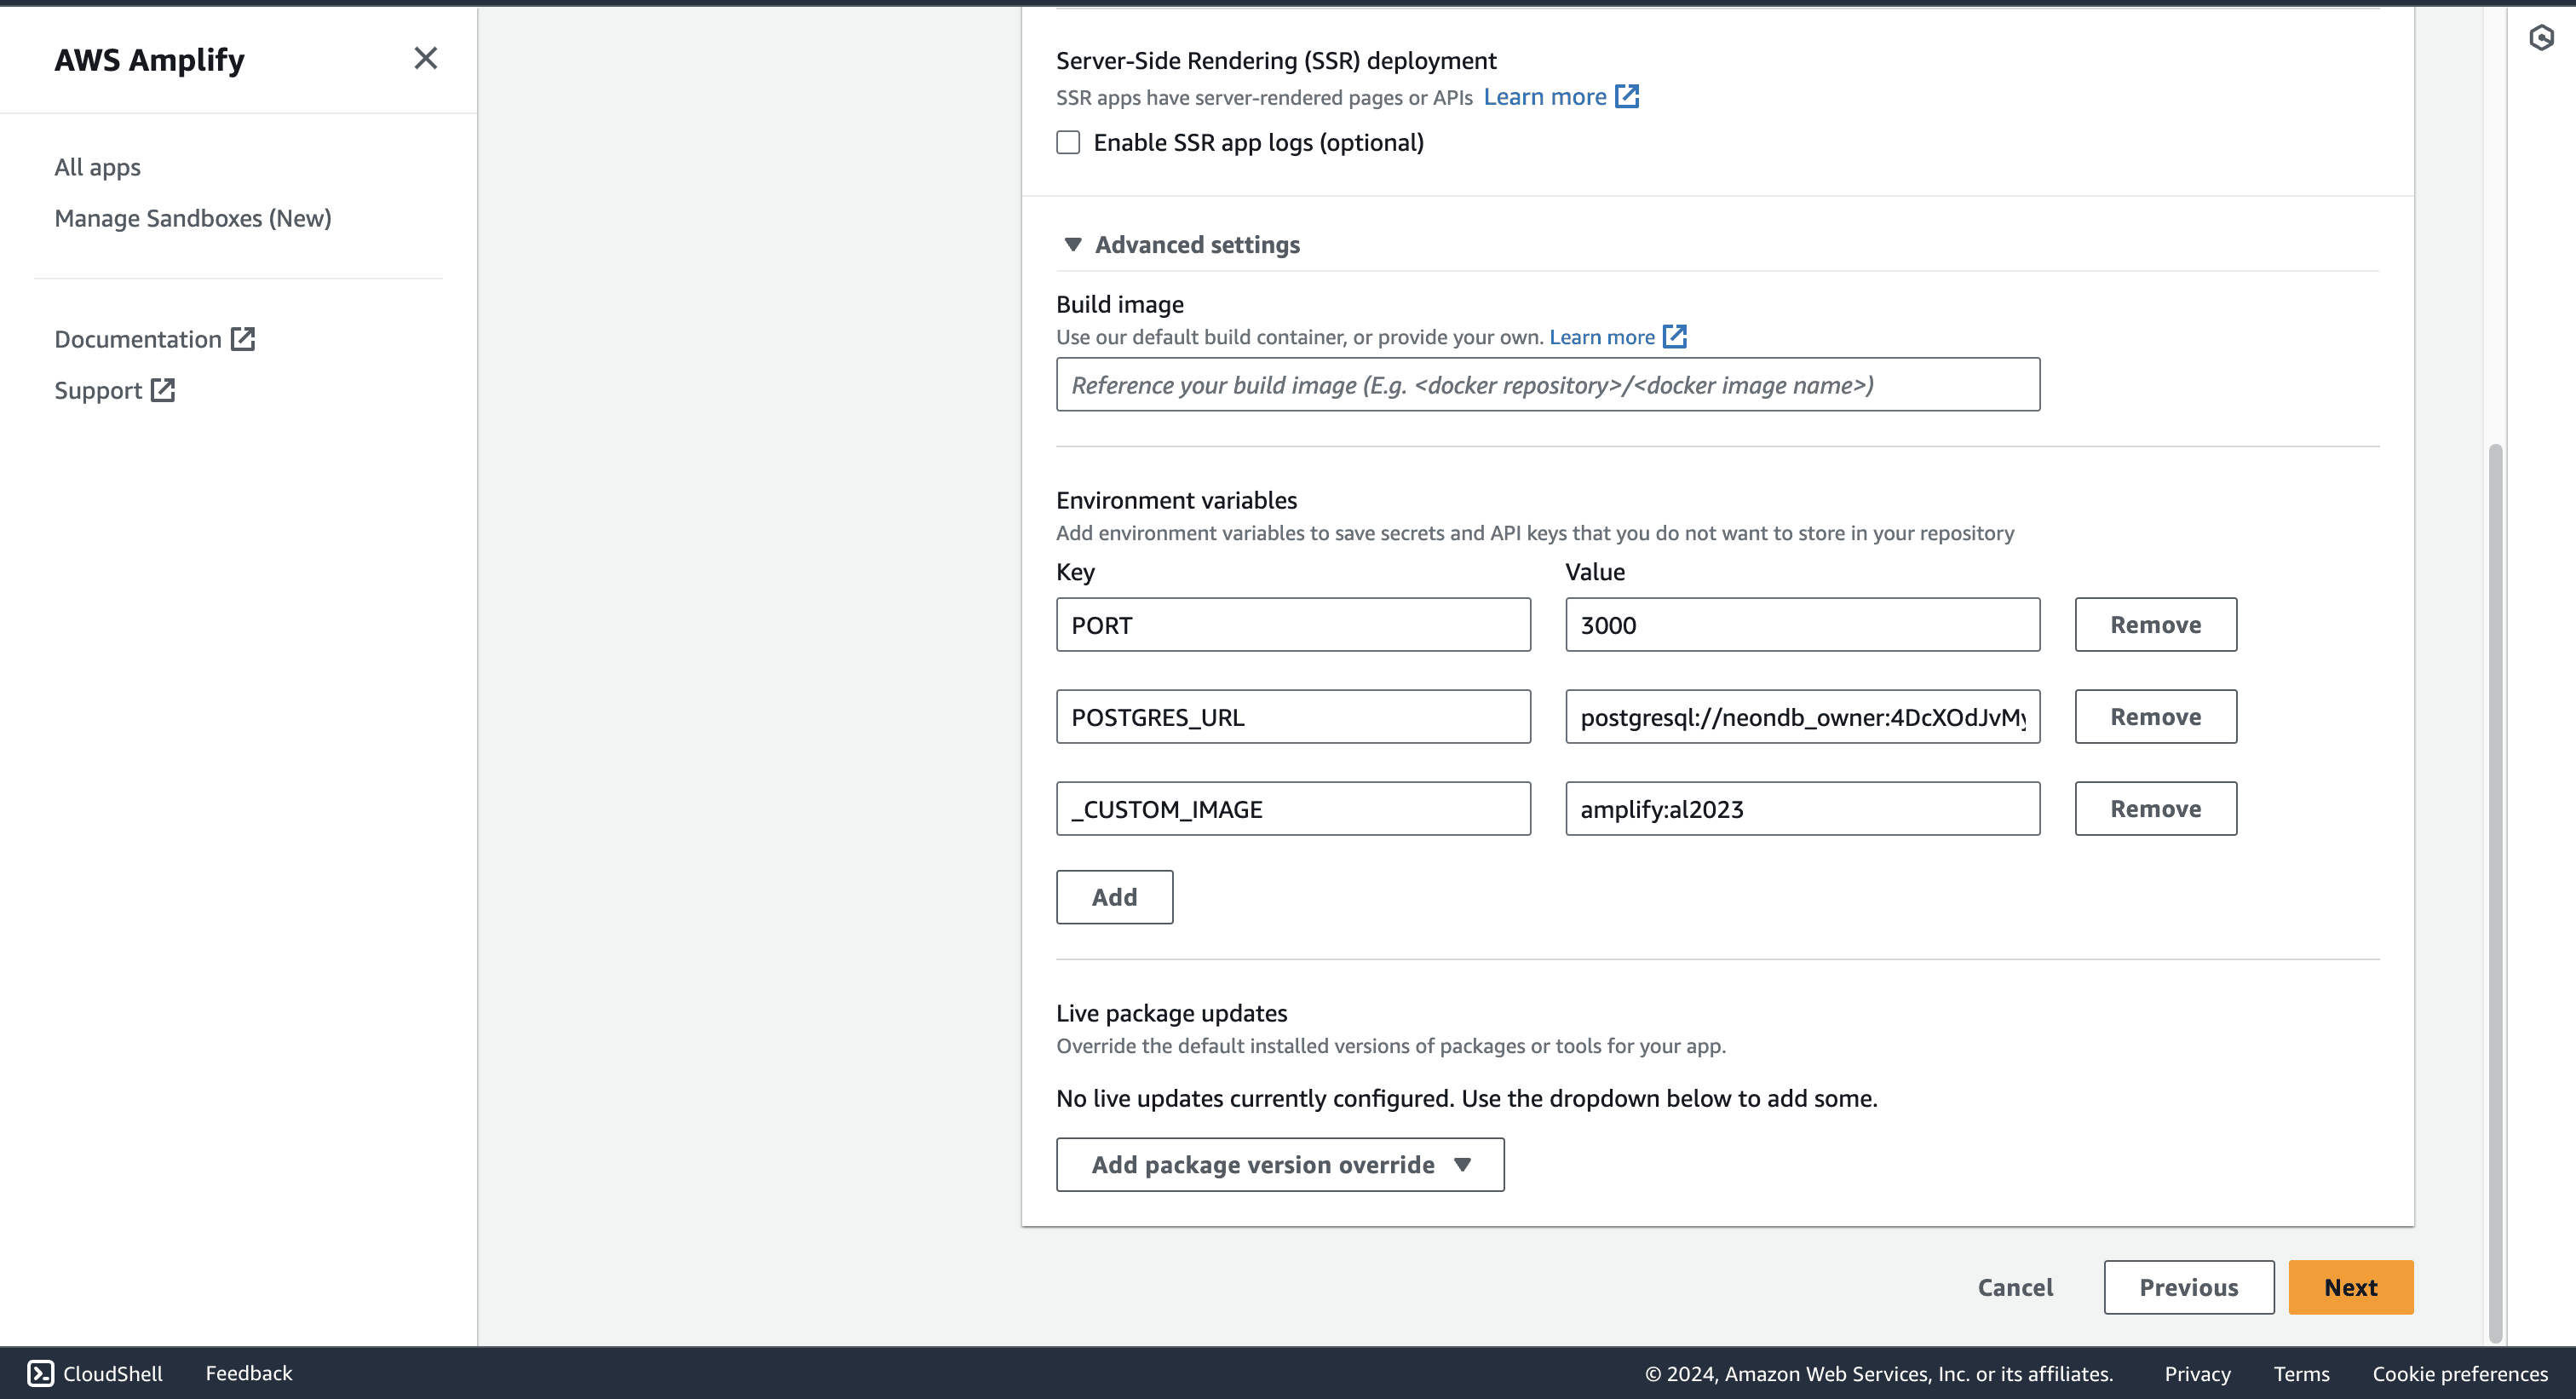
Task: Click the build image reference input field
Action: [x=1547, y=385]
